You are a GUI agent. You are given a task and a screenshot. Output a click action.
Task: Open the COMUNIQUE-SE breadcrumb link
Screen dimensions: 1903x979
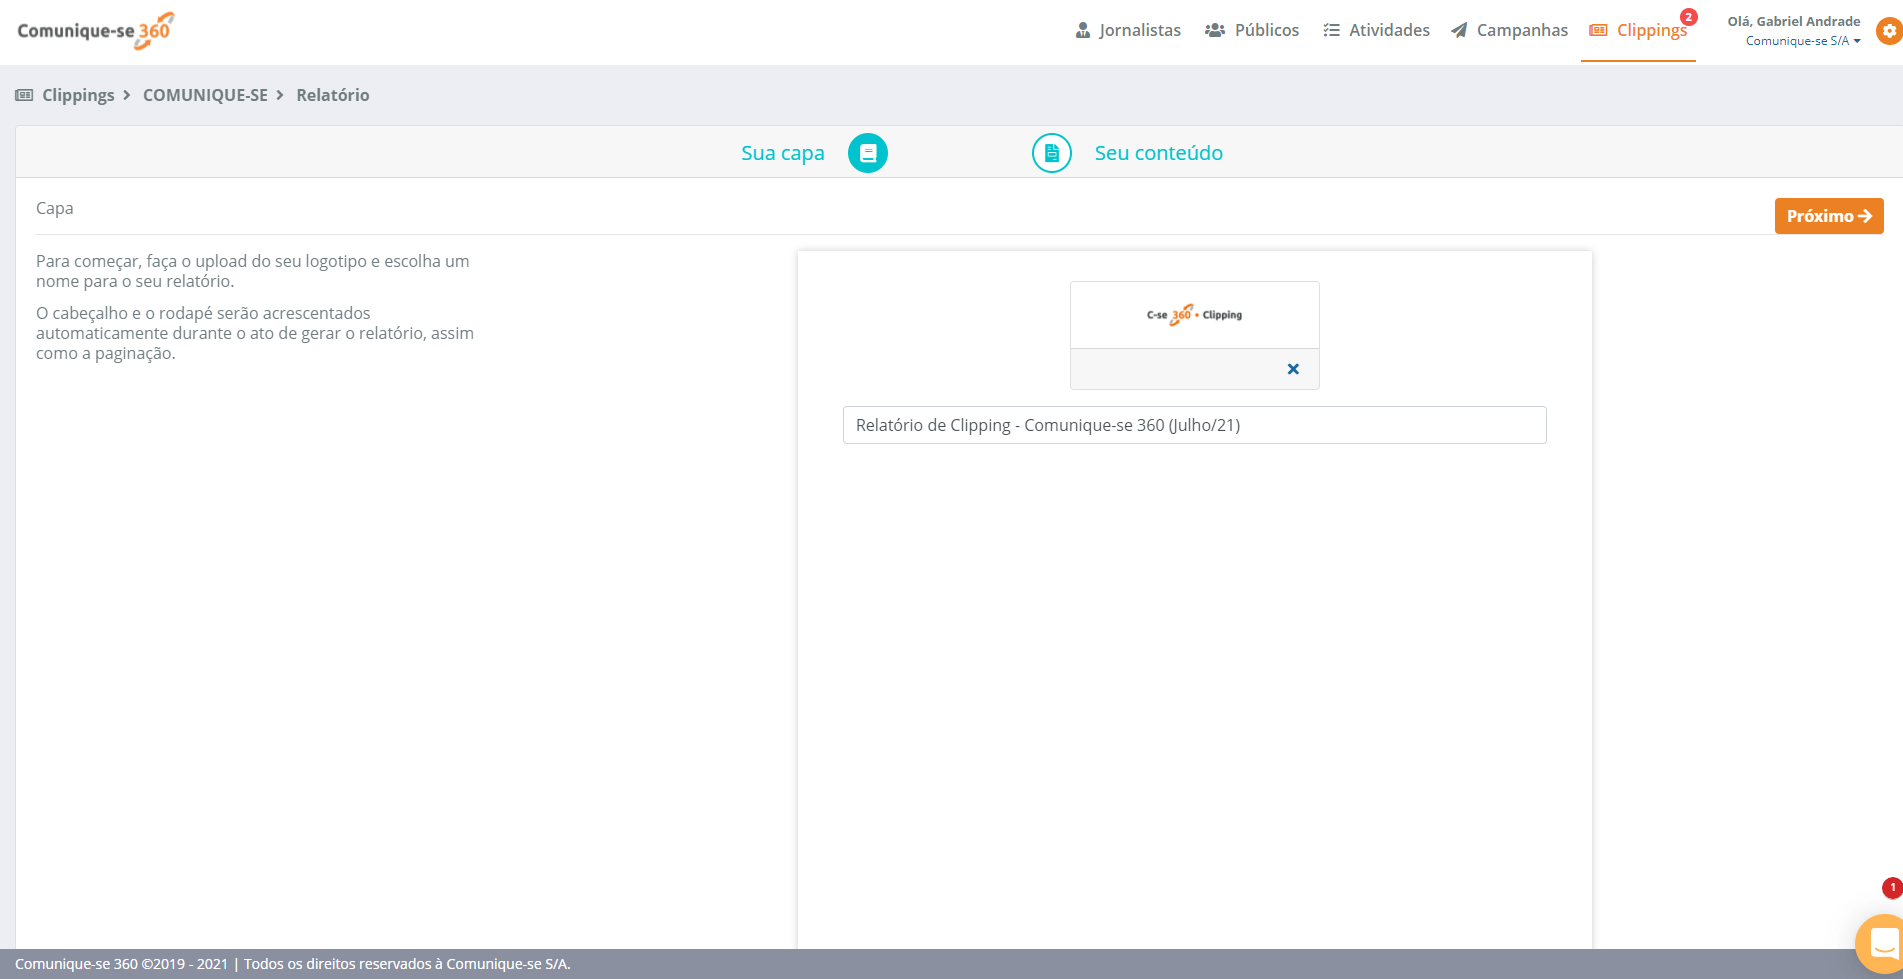205,94
